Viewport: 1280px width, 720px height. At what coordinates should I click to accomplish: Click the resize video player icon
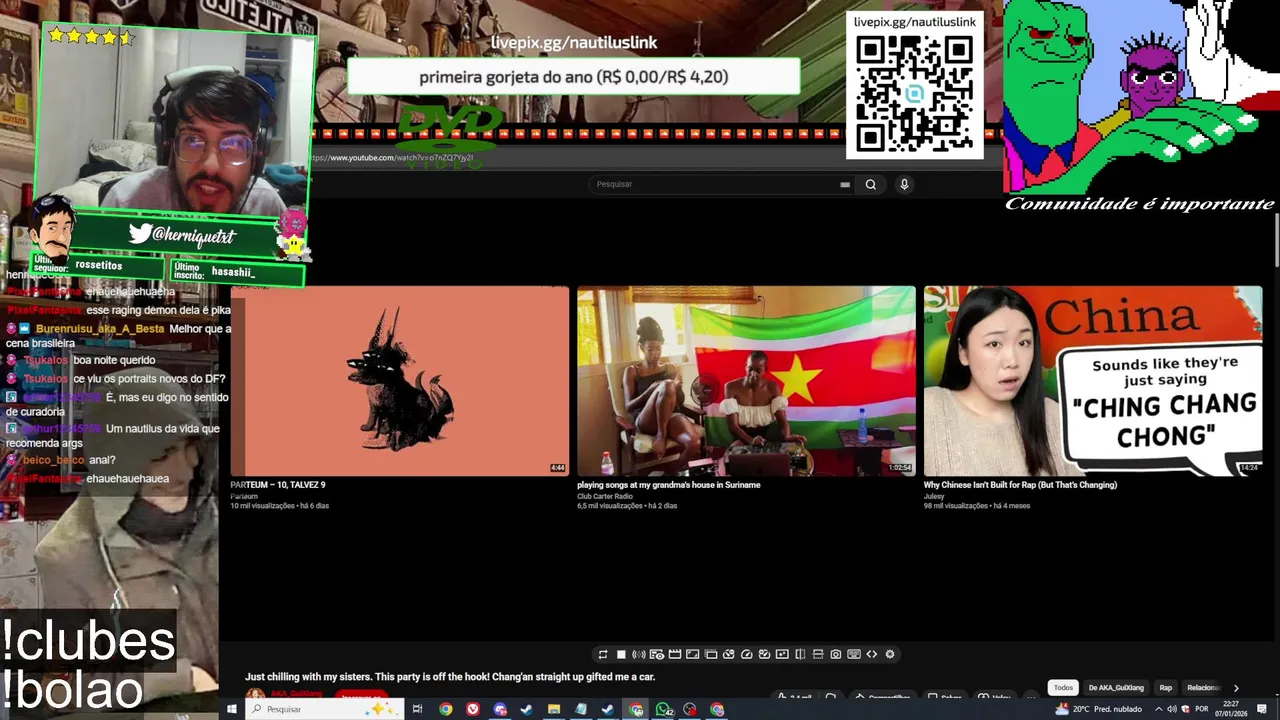tap(693, 654)
